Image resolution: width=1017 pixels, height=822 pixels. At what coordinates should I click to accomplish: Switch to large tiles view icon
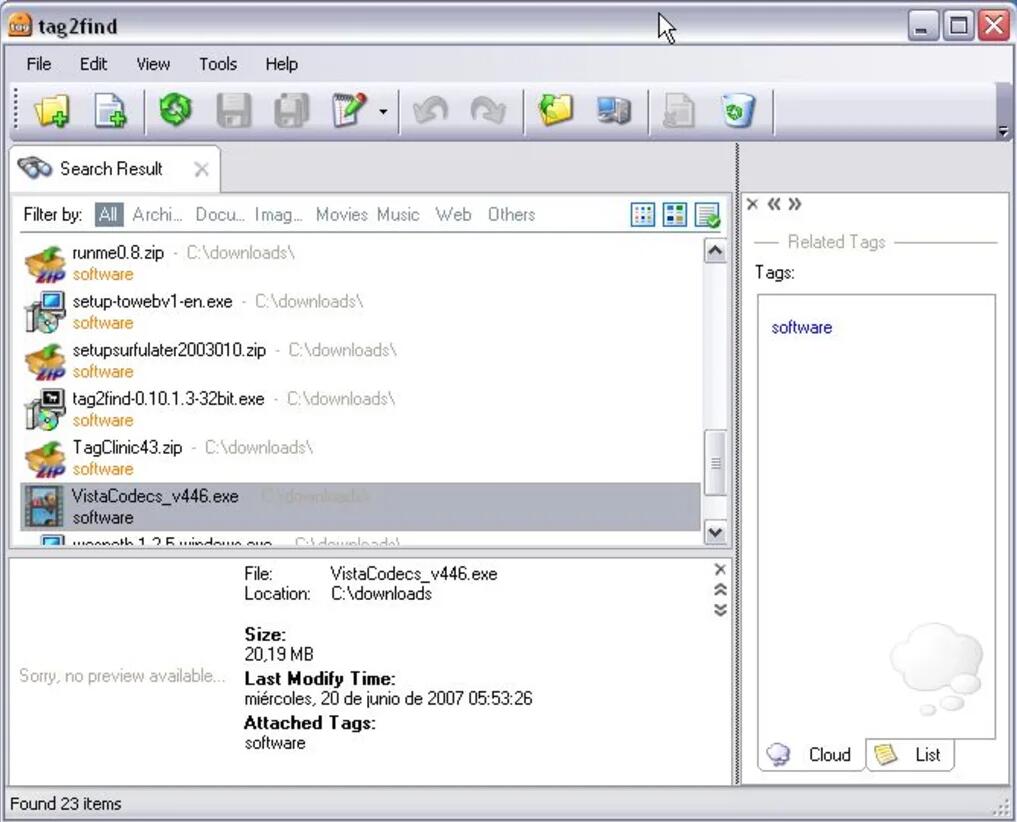[x=675, y=215]
